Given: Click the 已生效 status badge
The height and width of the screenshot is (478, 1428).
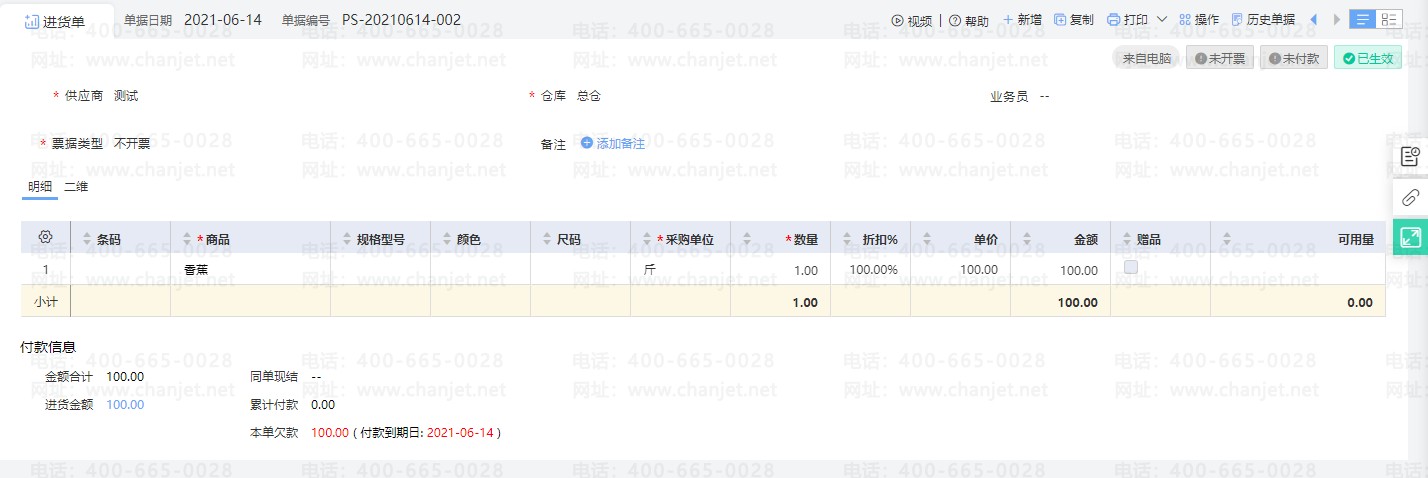Looking at the screenshot, I should tap(1368, 58).
